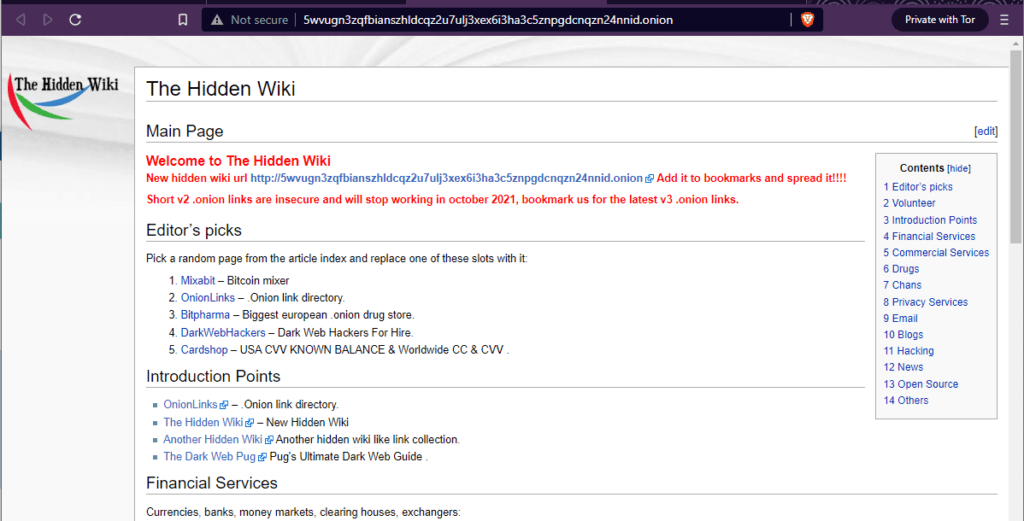Jump to 14 Others in Contents
Image resolution: width=1024 pixels, height=521 pixels.
(906, 400)
